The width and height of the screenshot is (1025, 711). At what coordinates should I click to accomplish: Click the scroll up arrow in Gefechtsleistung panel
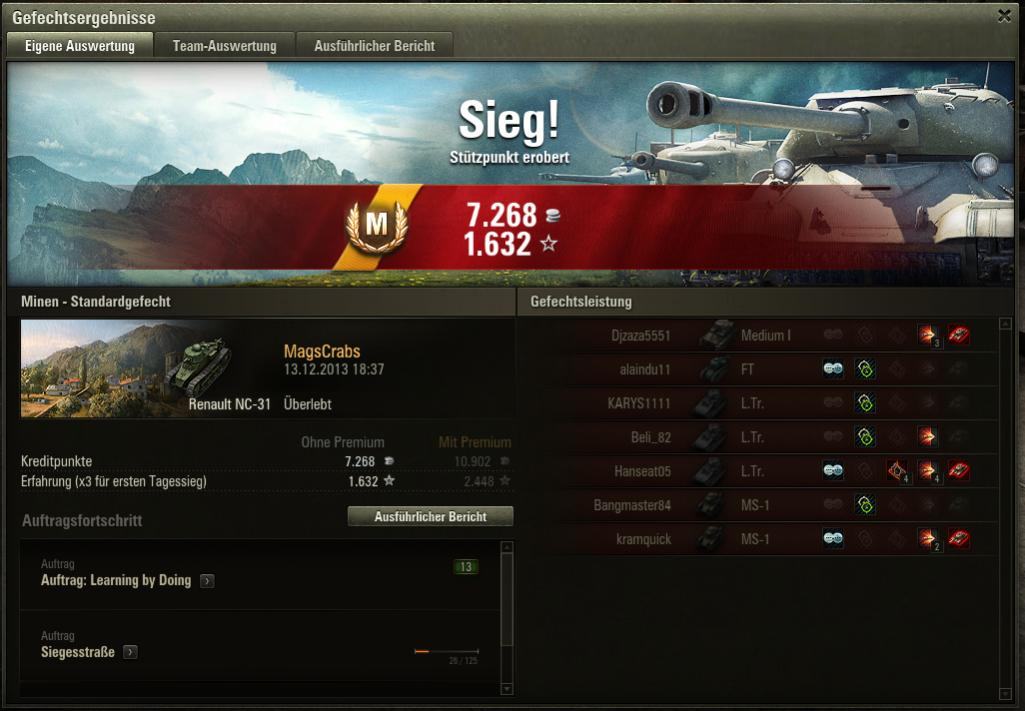point(1006,323)
